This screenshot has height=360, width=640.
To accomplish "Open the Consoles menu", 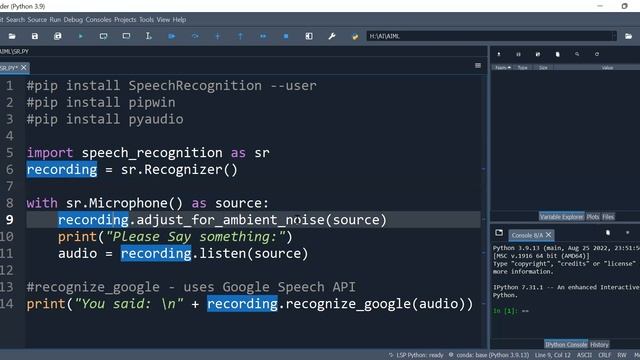I will [98, 20].
